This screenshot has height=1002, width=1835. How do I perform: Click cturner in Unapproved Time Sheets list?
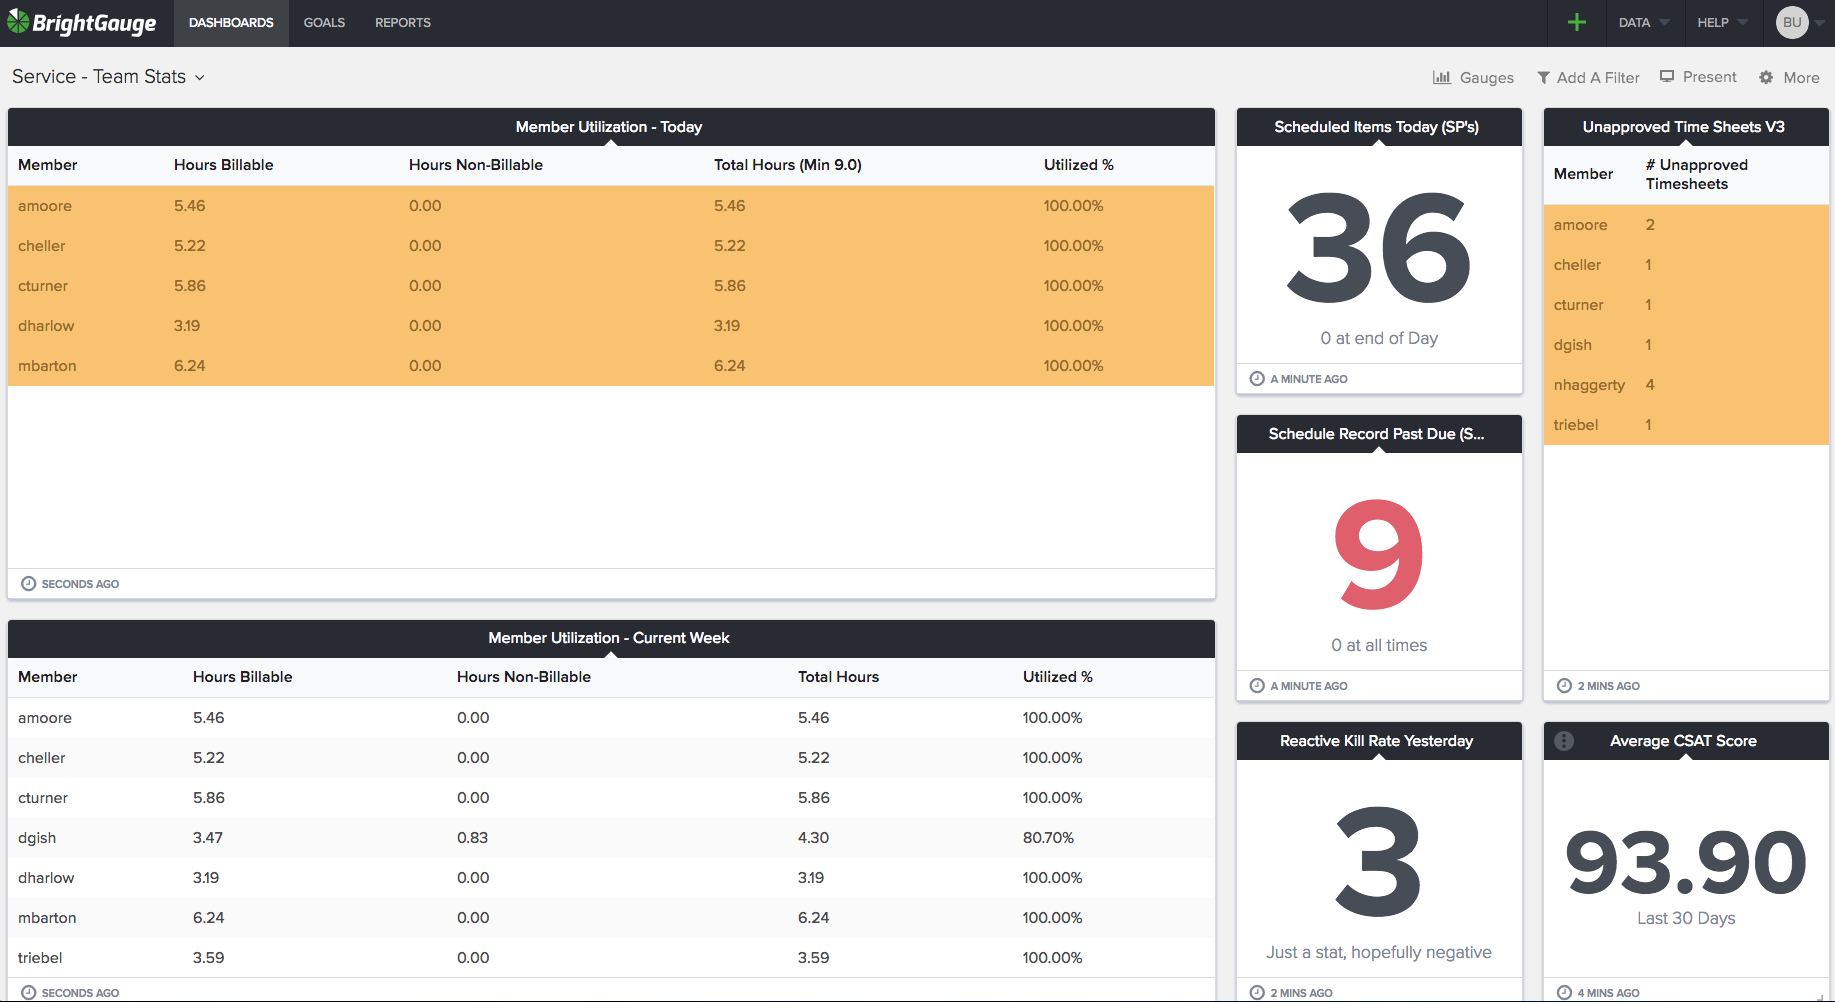[x=1578, y=305]
